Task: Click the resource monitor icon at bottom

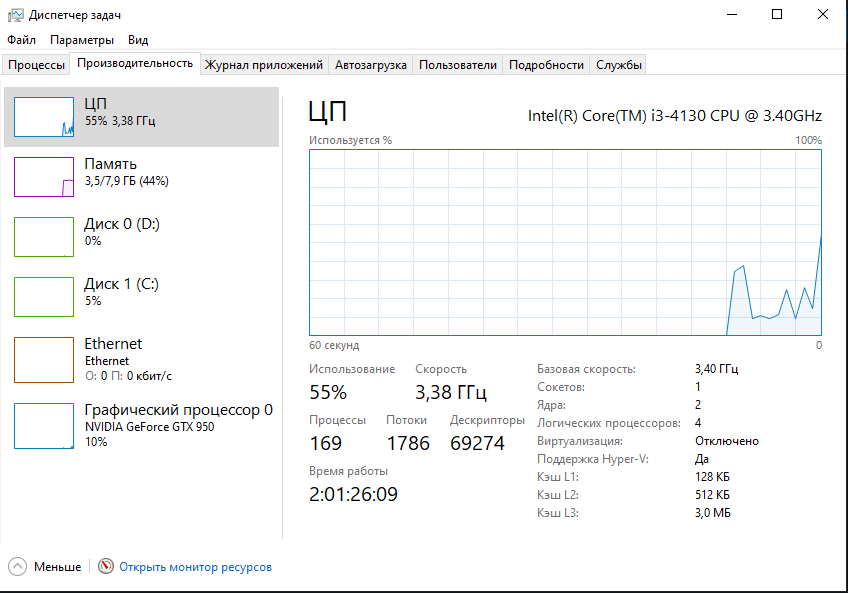Action: coord(106,567)
